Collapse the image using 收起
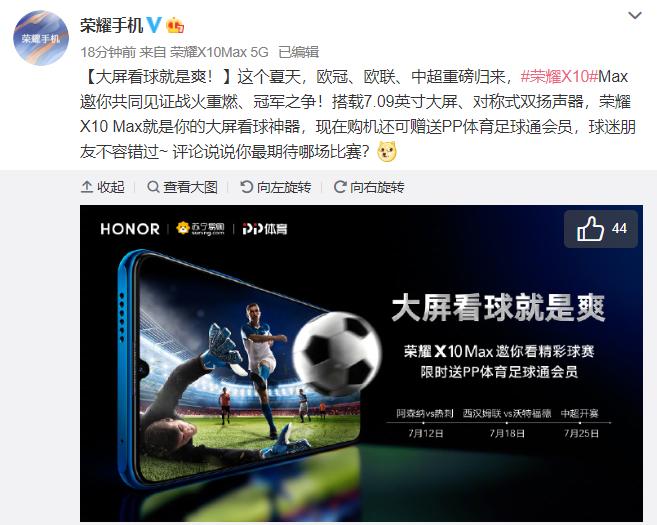This screenshot has width=657, height=525. click(103, 187)
